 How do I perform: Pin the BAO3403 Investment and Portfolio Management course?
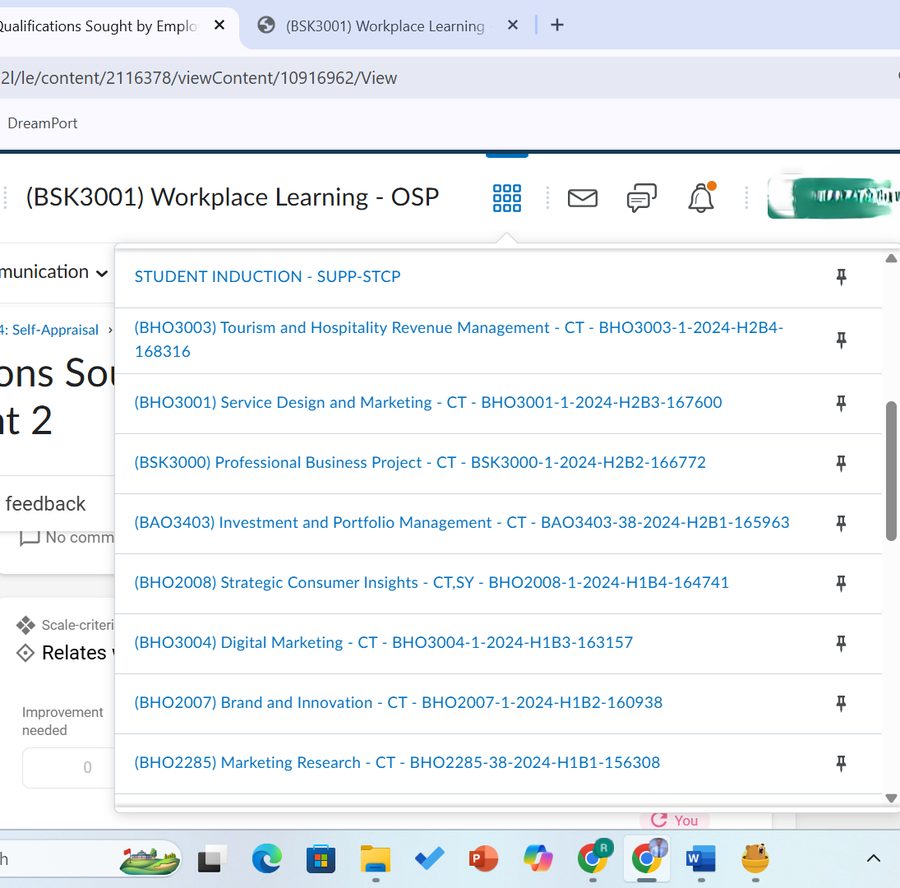click(841, 523)
